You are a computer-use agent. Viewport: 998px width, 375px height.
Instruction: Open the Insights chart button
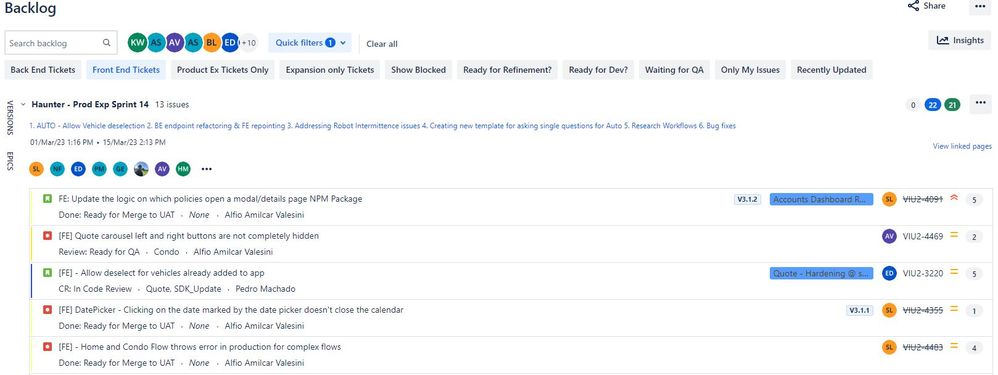960,40
